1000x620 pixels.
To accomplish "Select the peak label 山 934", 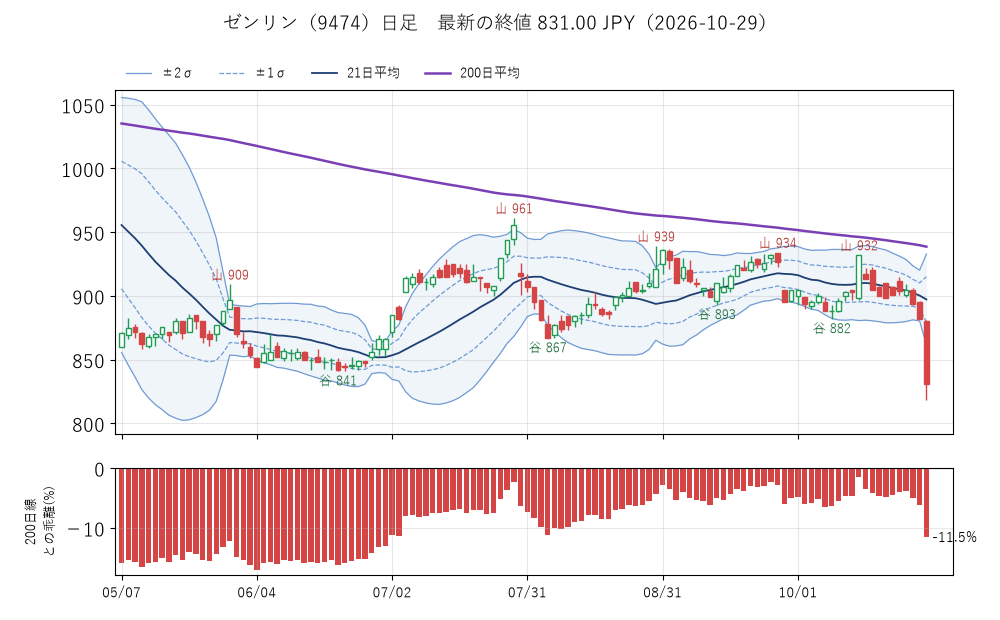I will pos(778,243).
